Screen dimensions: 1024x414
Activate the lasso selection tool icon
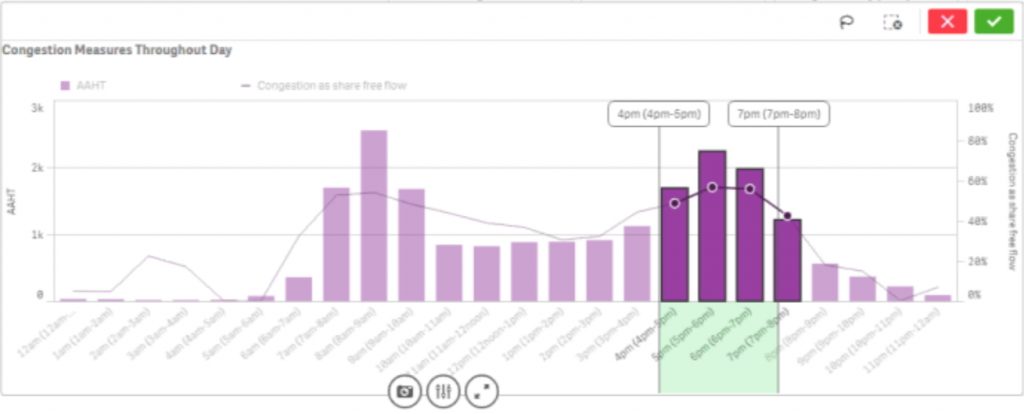846,22
